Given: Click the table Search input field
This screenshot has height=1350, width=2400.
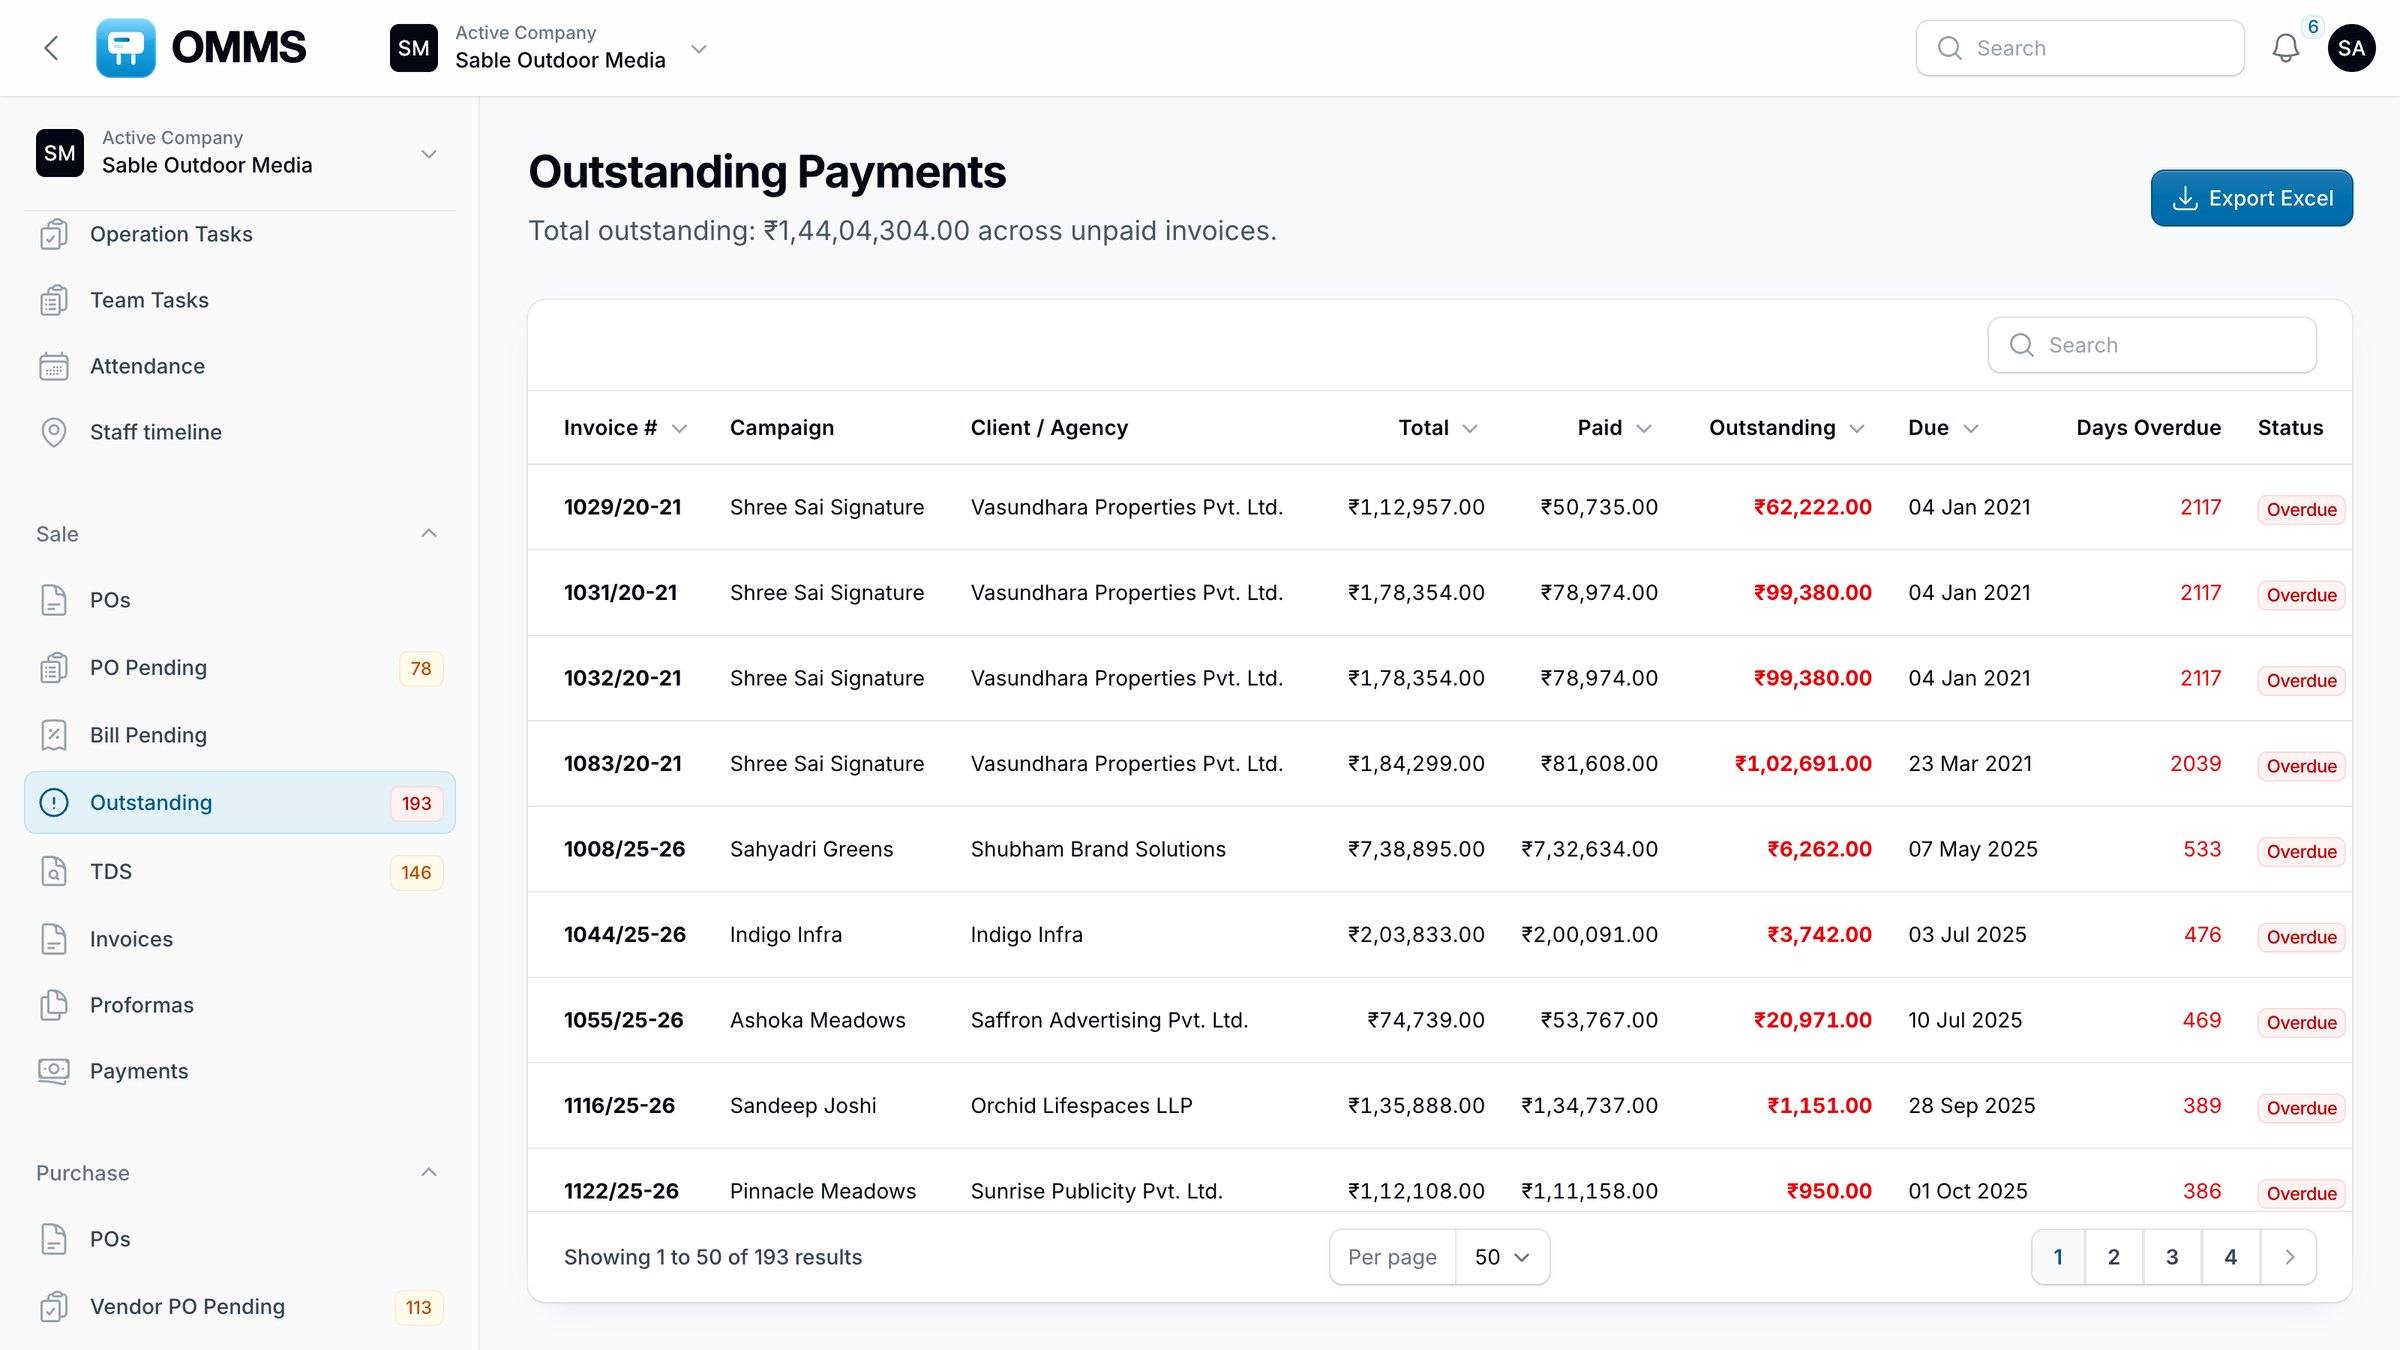Looking at the screenshot, I should click(2152, 345).
